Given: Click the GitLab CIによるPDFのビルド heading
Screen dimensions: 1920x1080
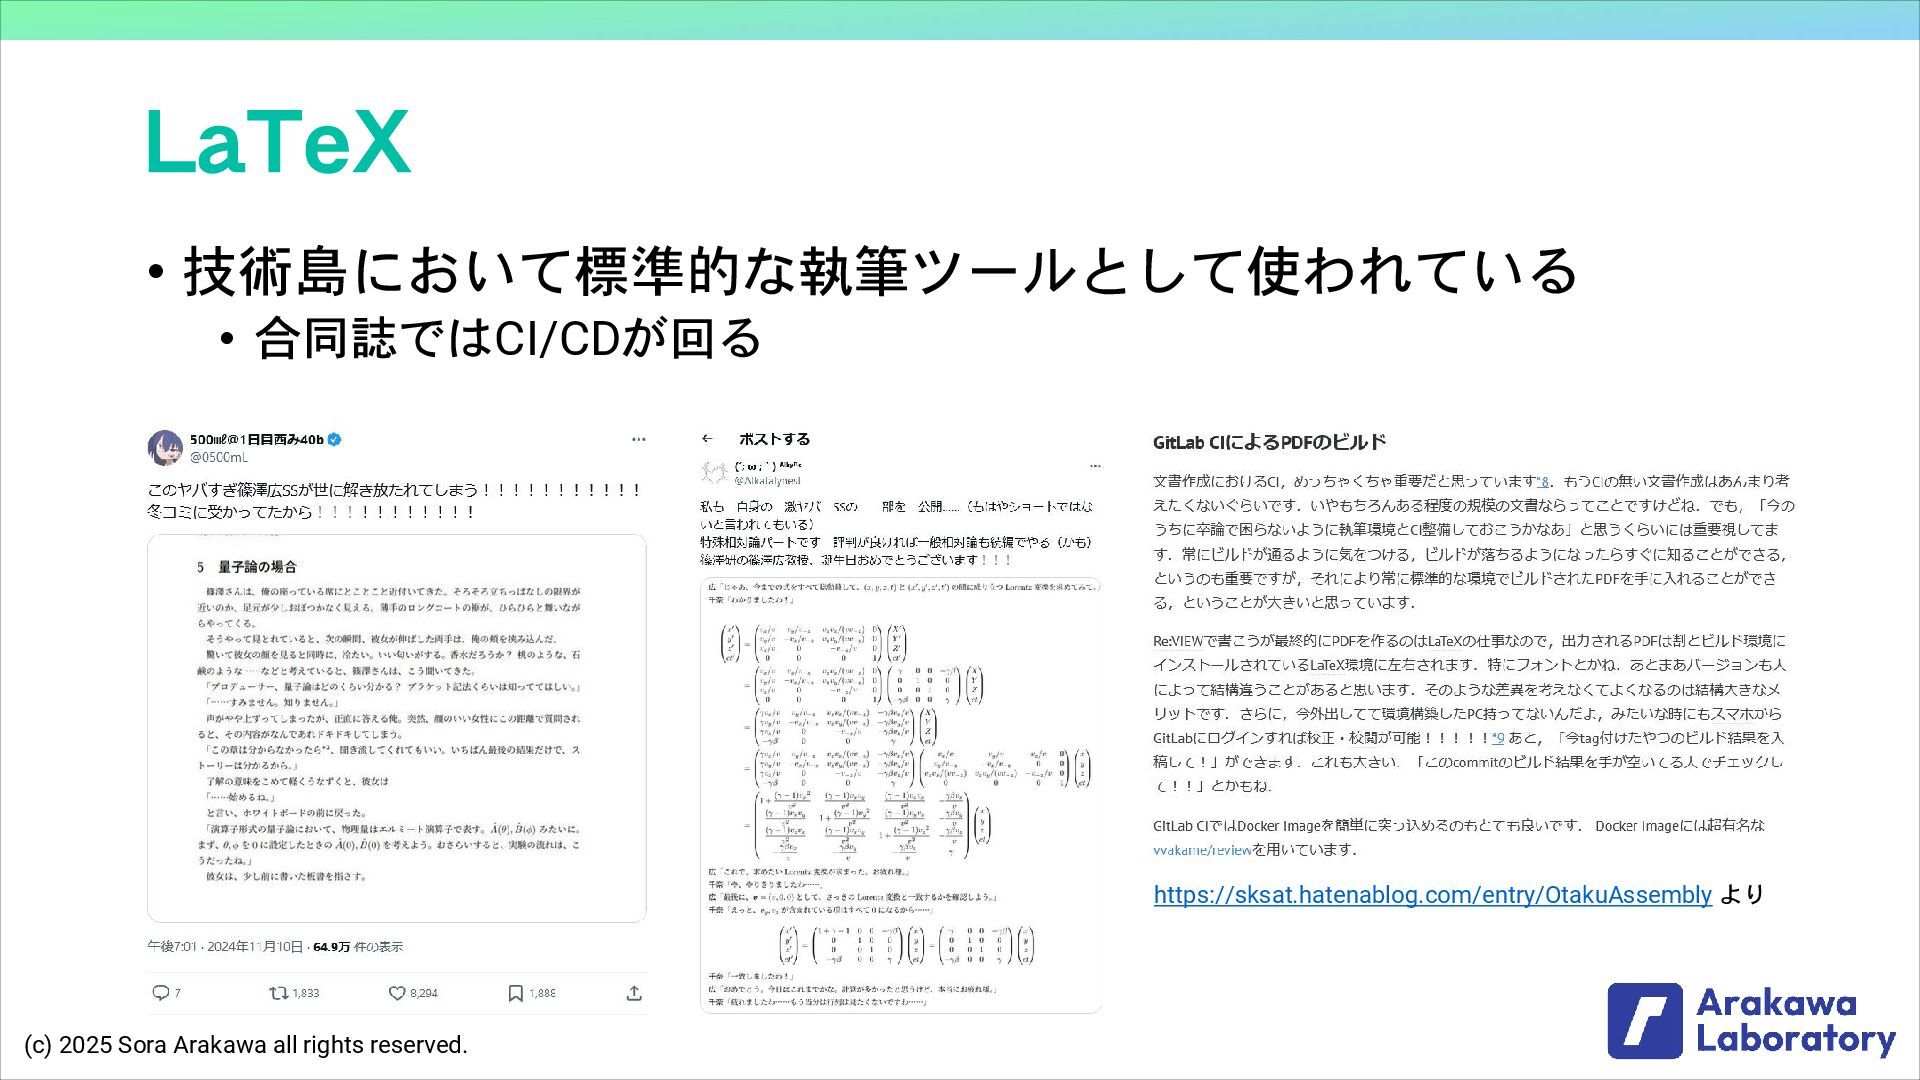Looking at the screenshot, I should 1269,442.
